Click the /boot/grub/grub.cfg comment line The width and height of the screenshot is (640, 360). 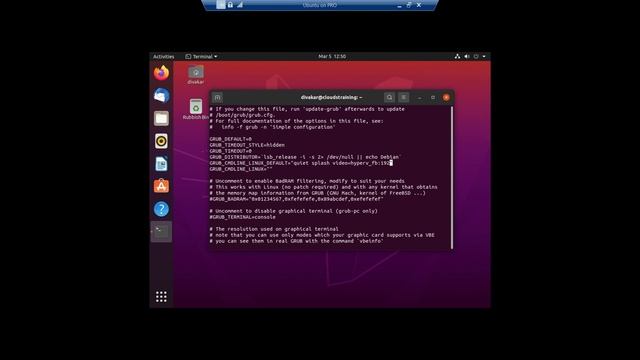click(x=242, y=115)
